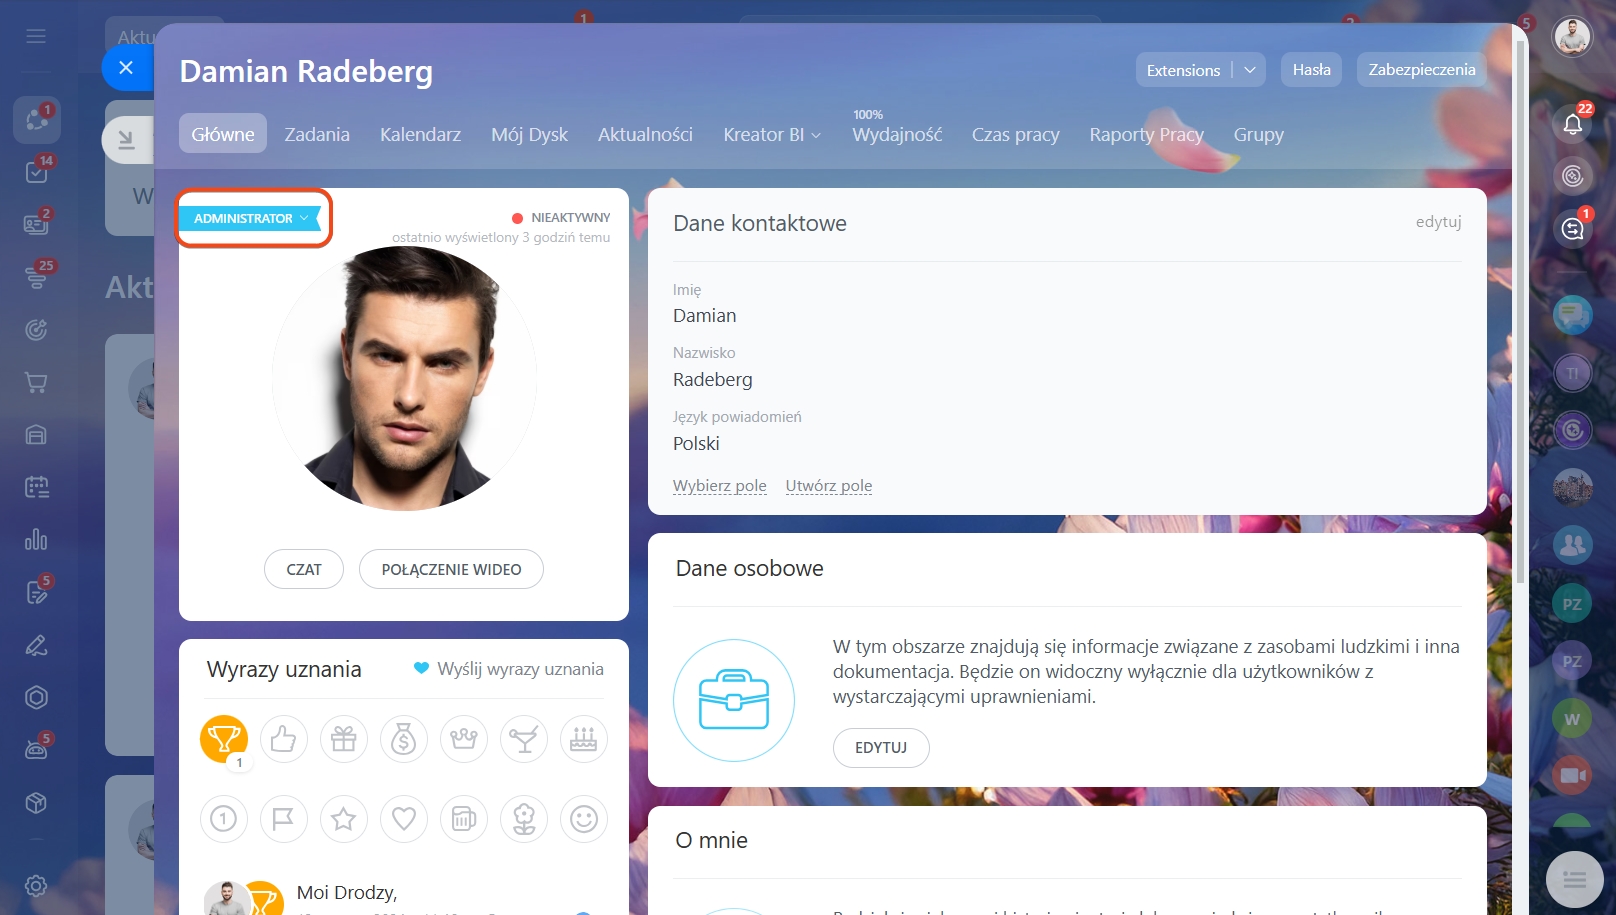This screenshot has width=1616, height=915.
Task: Open the user avatar at top right
Action: 1572,37
